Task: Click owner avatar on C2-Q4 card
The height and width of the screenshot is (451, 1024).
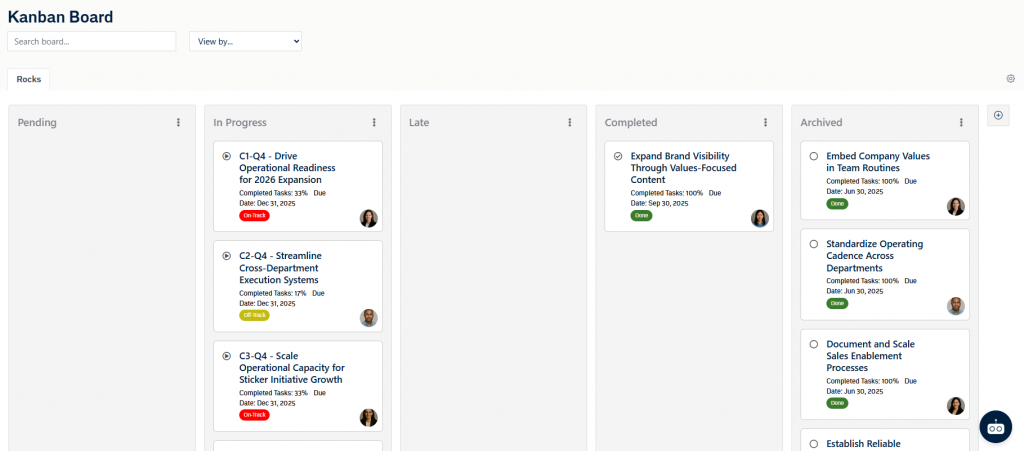Action: click(x=368, y=318)
